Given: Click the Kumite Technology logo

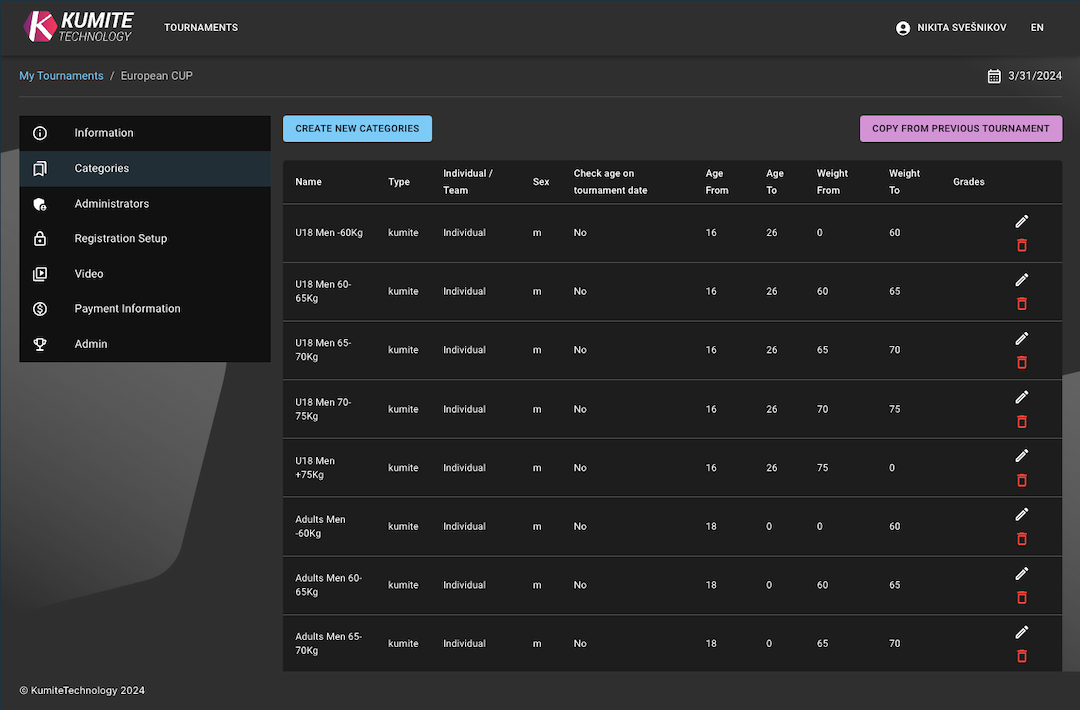Looking at the screenshot, I should (77, 27).
